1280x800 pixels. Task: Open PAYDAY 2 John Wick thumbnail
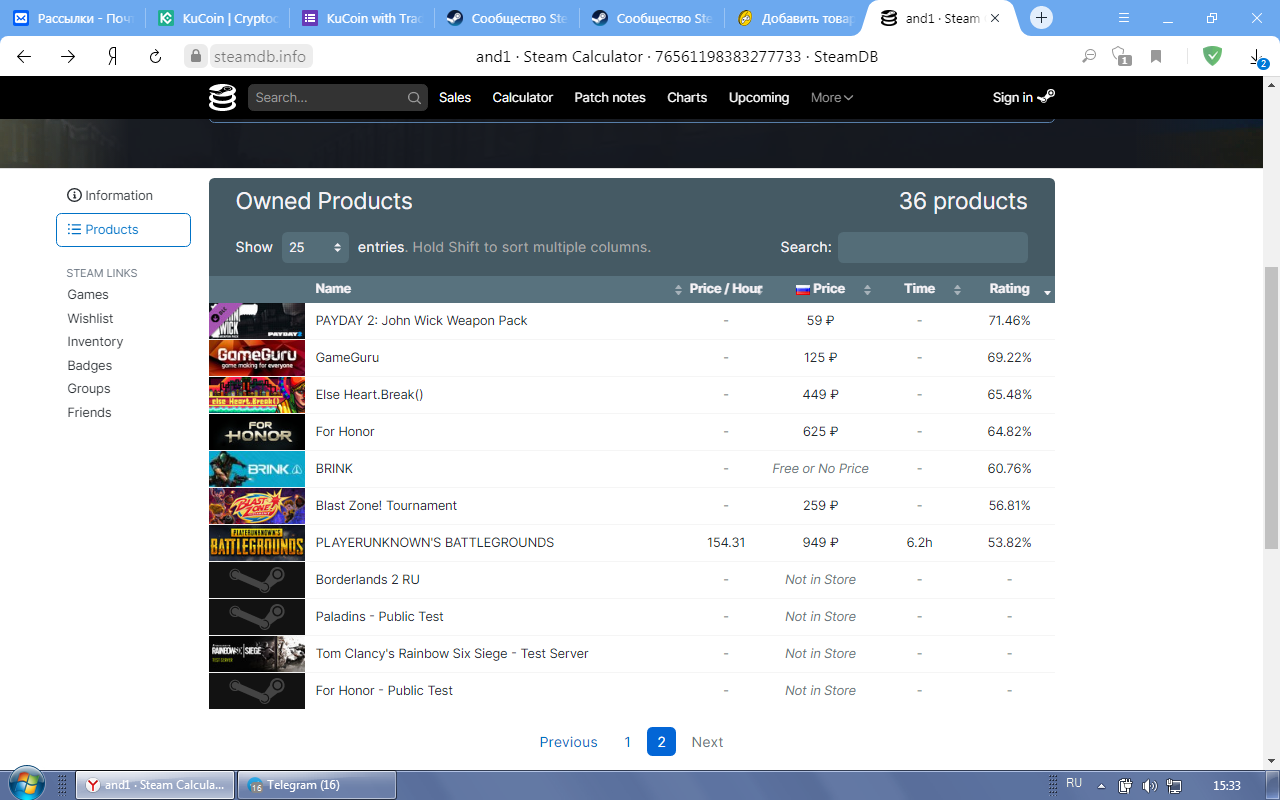pyautogui.click(x=257, y=321)
